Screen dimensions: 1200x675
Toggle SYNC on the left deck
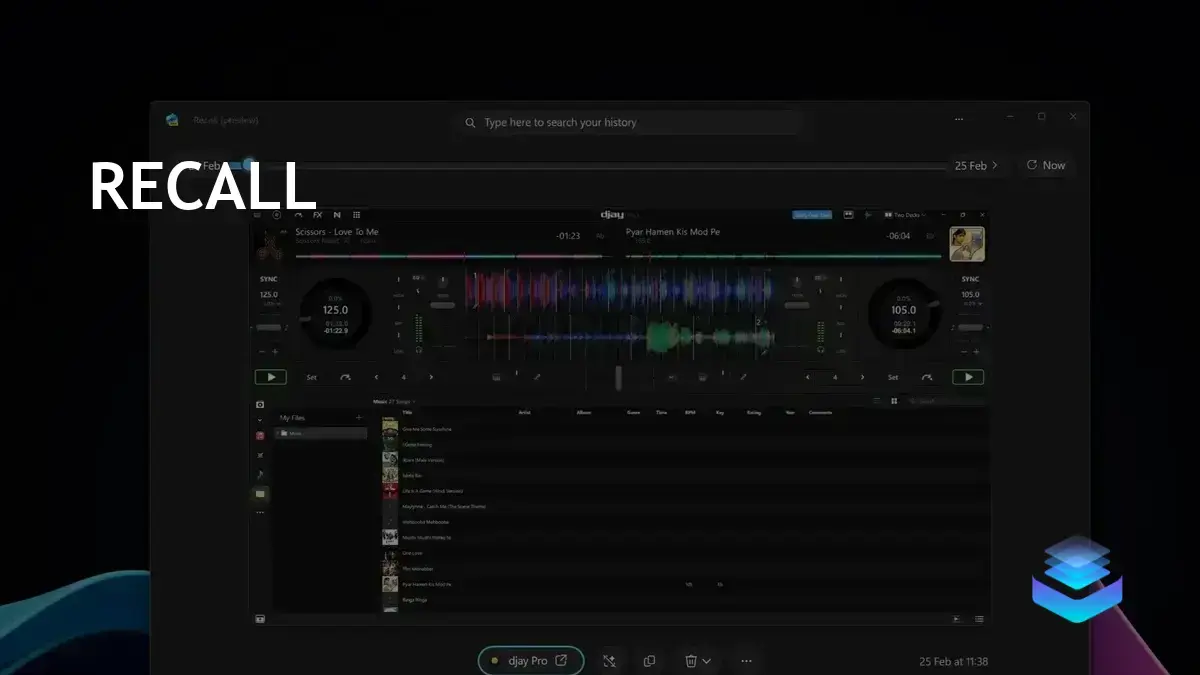pyautogui.click(x=269, y=279)
